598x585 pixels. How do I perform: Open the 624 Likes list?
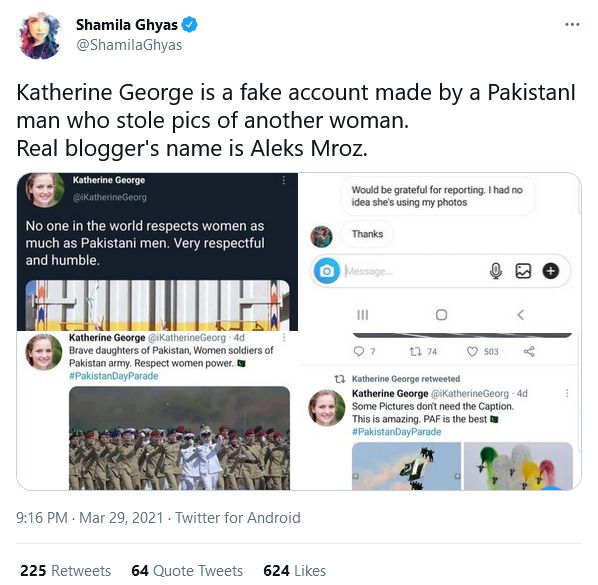coord(294,571)
